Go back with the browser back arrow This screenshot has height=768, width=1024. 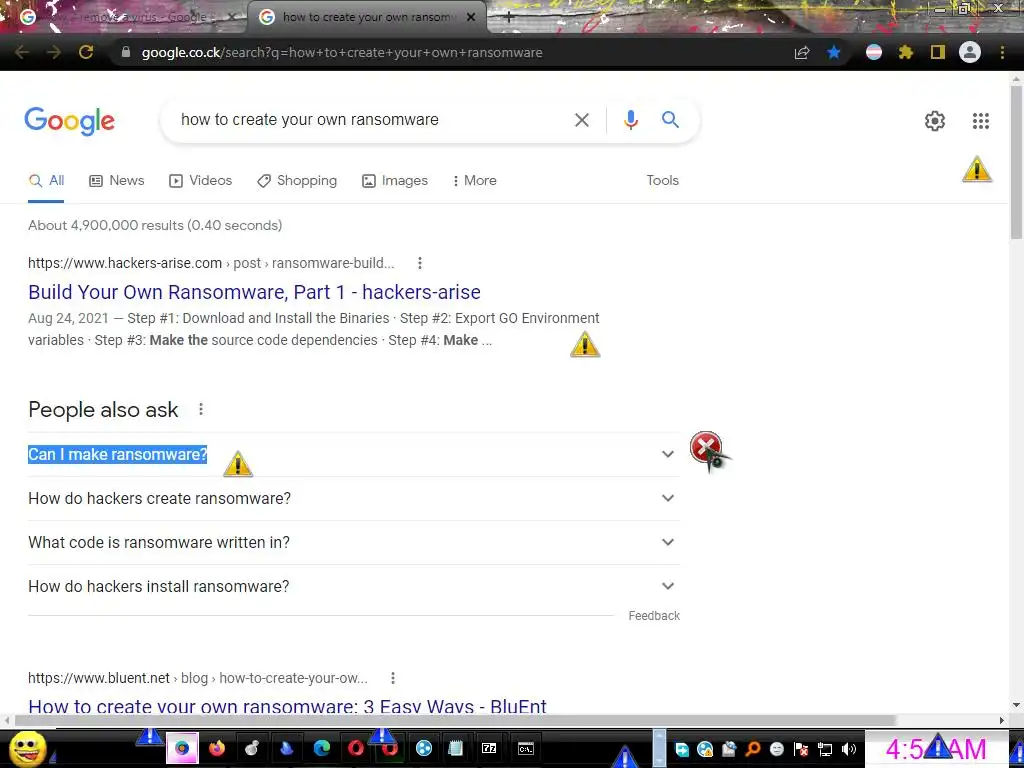click(x=22, y=52)
